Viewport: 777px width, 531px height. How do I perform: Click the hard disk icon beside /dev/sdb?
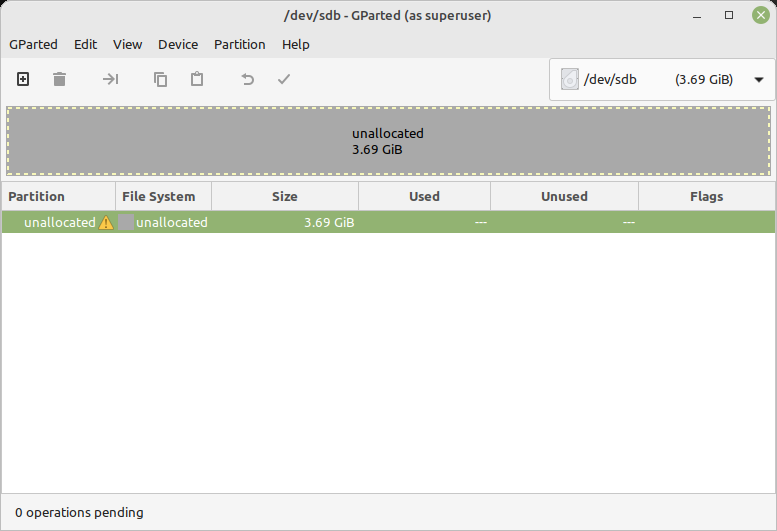point(570,79)
